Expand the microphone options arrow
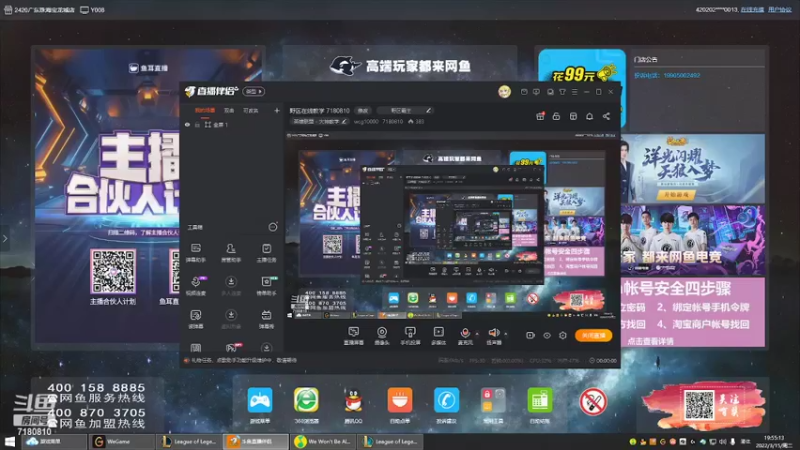Image resolution: width=800 pixels, height=450 pixels. (x=477, y=334)
